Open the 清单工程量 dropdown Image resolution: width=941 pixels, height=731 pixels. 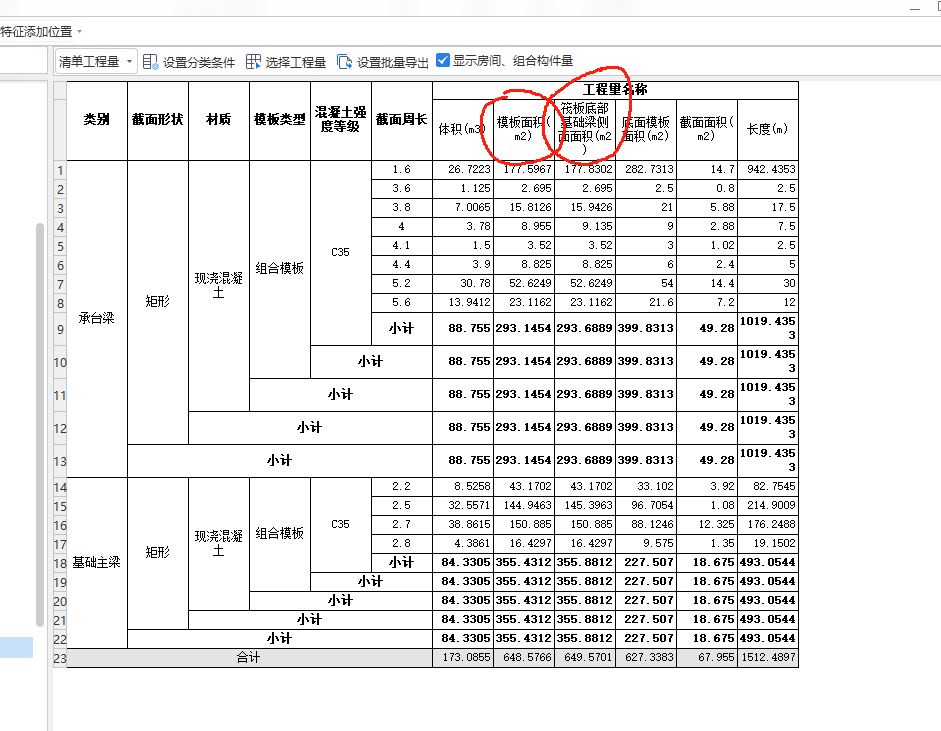97,61
